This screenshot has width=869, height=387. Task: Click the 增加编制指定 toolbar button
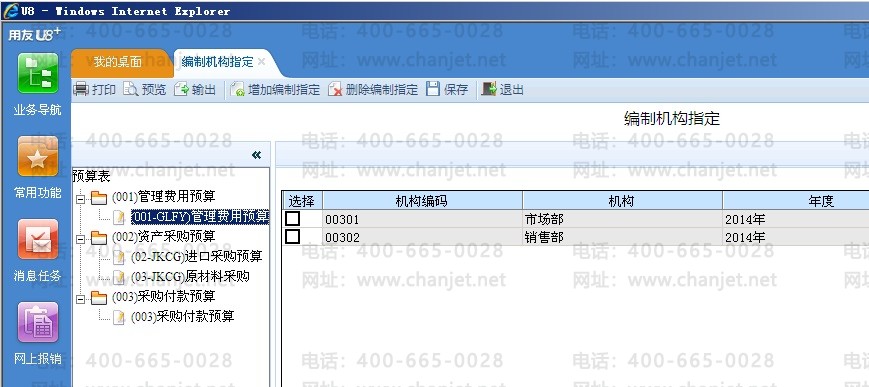coord(275,90)
